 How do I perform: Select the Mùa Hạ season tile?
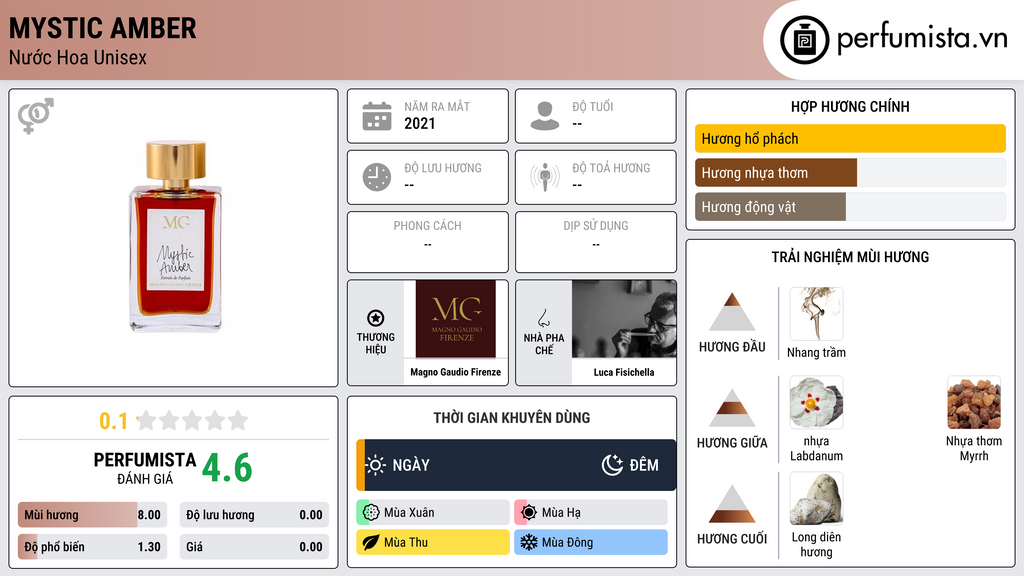point(591,513)
